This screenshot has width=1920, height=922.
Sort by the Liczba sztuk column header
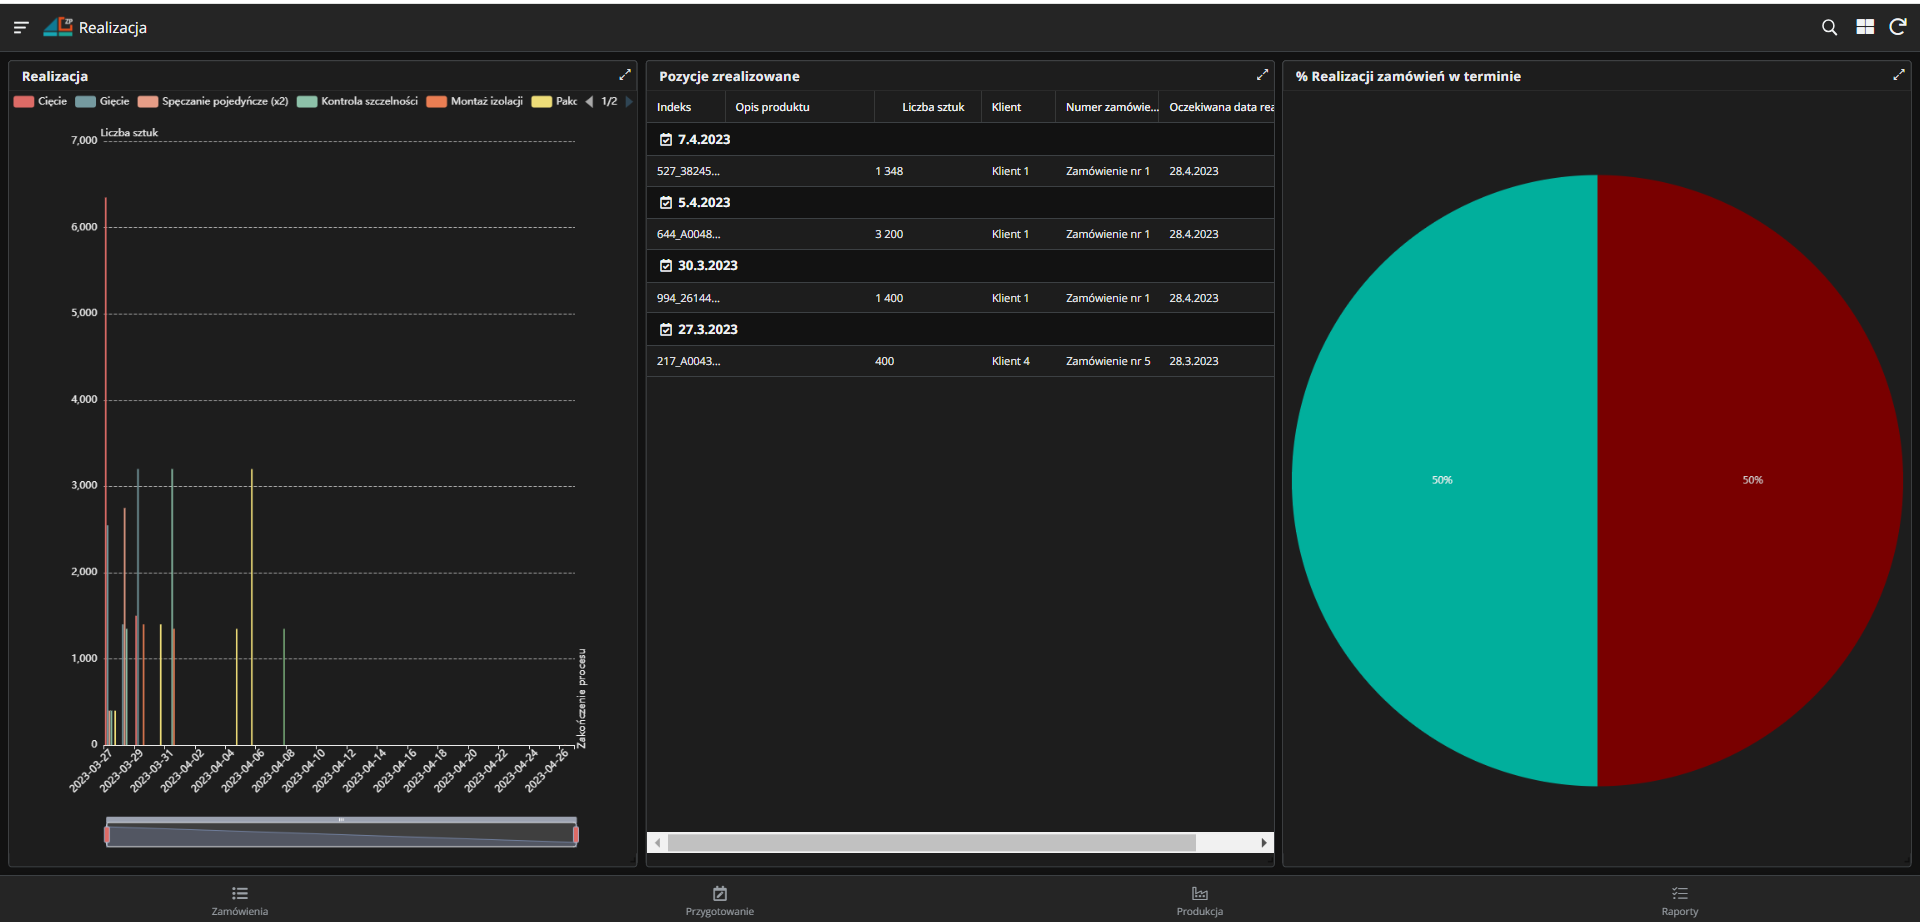point(932,107)
